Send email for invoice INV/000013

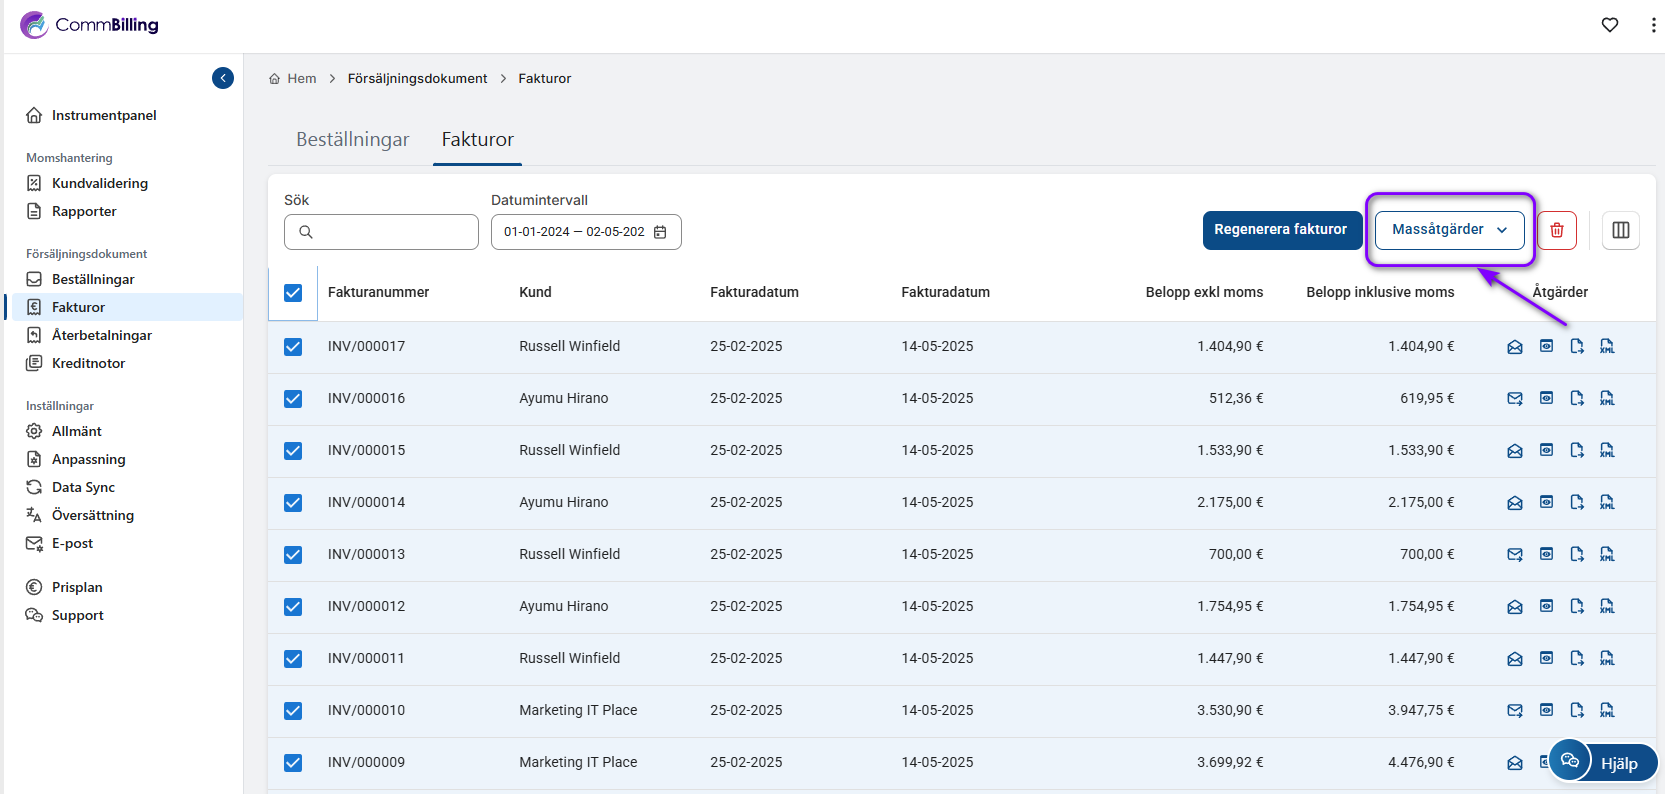click(1515, 554)
